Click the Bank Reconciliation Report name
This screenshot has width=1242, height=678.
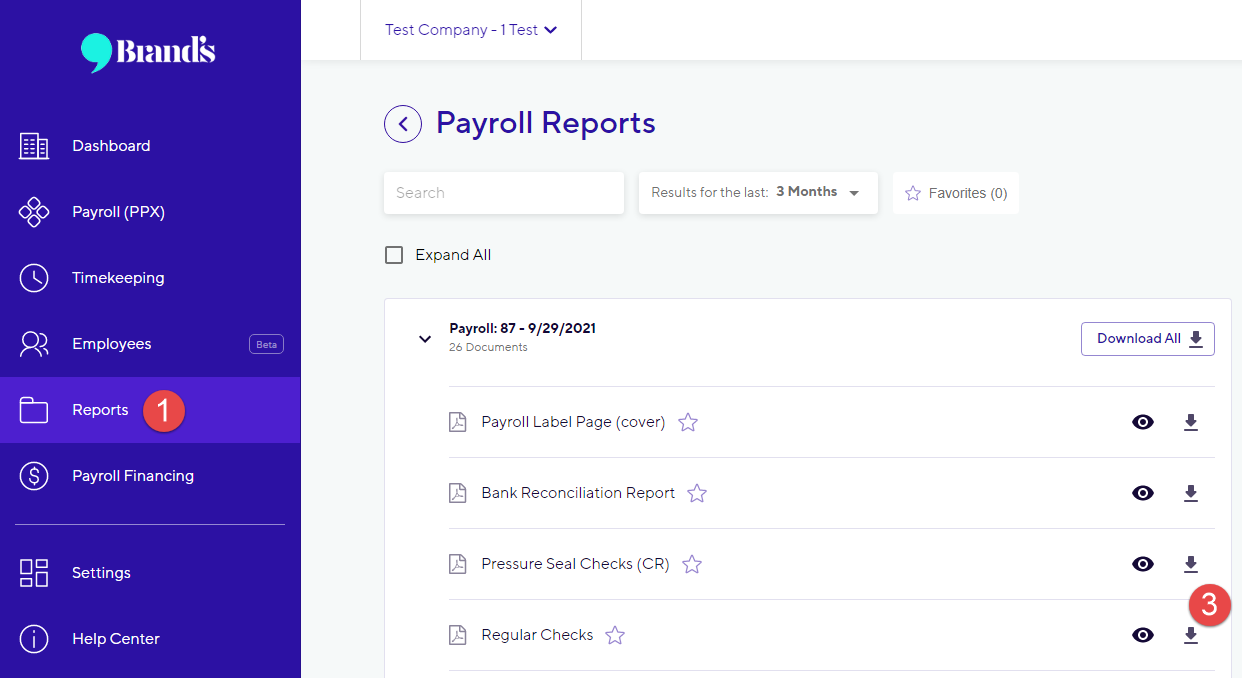[578, 493]
